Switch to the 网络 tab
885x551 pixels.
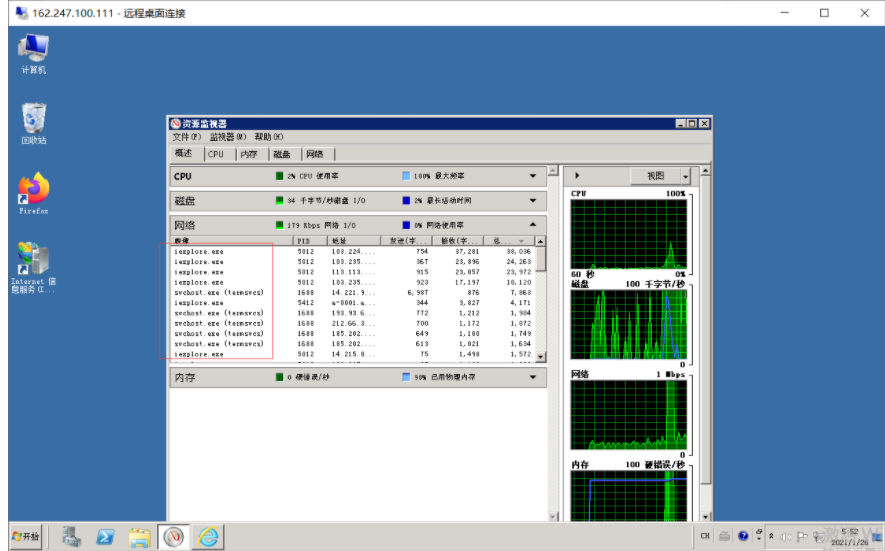(315, 154)
